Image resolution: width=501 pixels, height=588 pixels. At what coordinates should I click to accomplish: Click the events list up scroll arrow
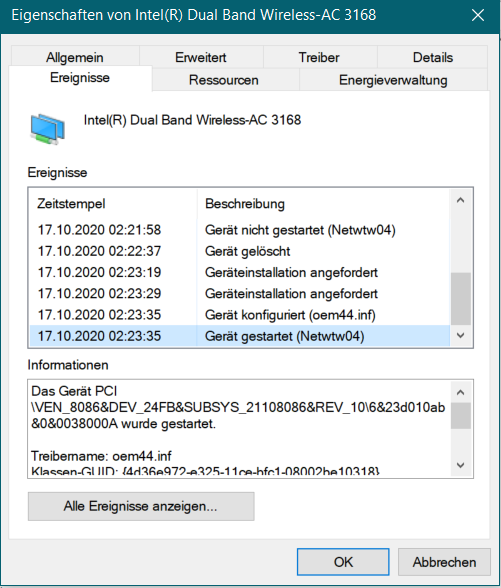tap(460, 200)
